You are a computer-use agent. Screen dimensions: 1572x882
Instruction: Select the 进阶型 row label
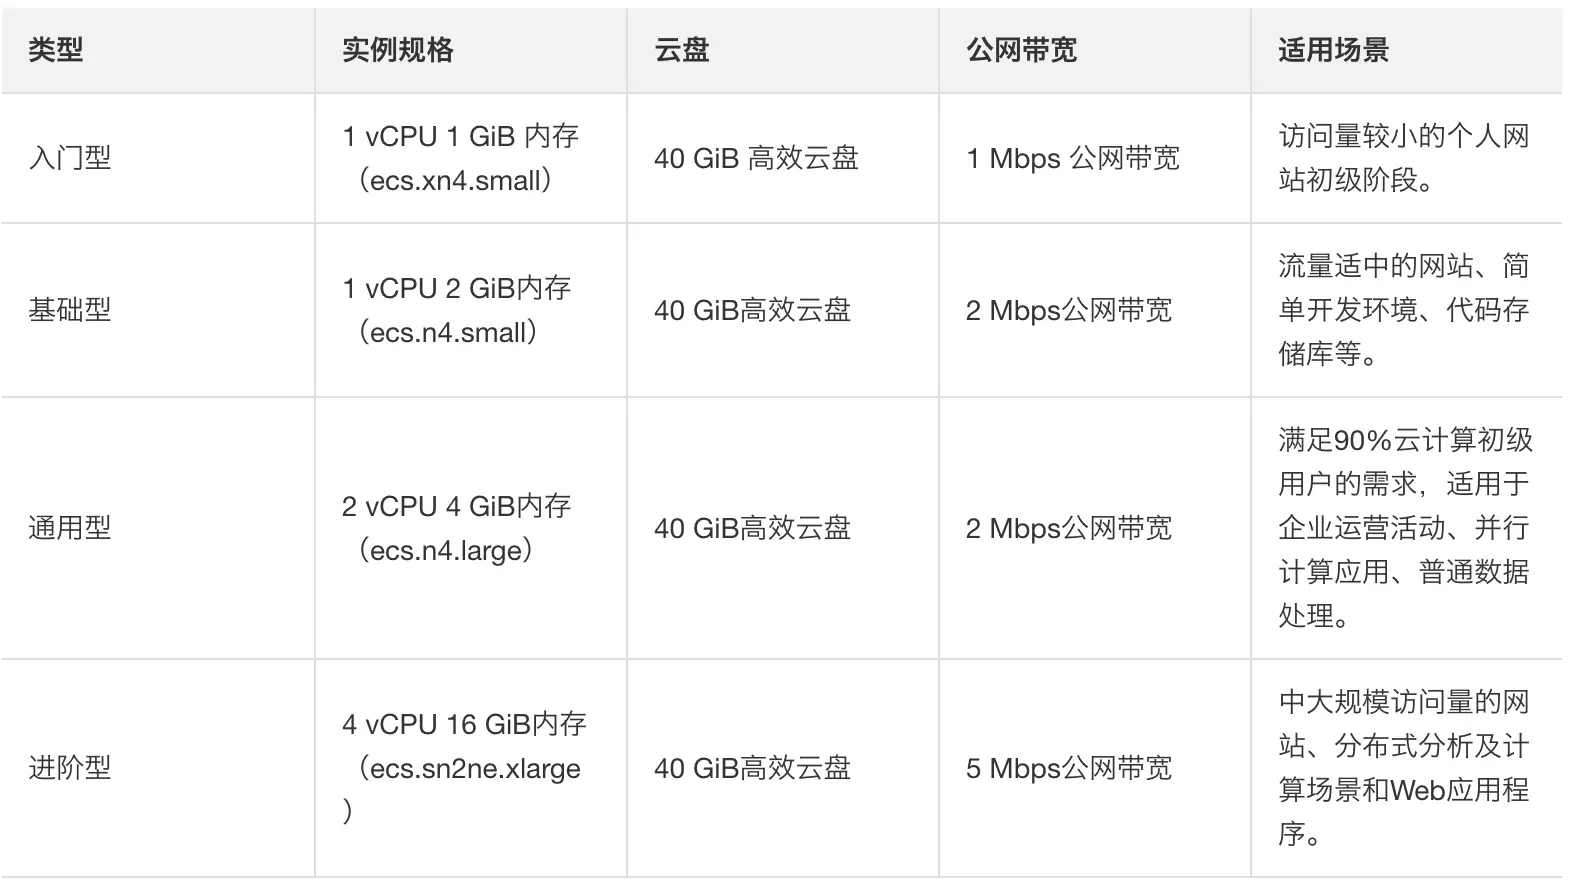point(69,768)
